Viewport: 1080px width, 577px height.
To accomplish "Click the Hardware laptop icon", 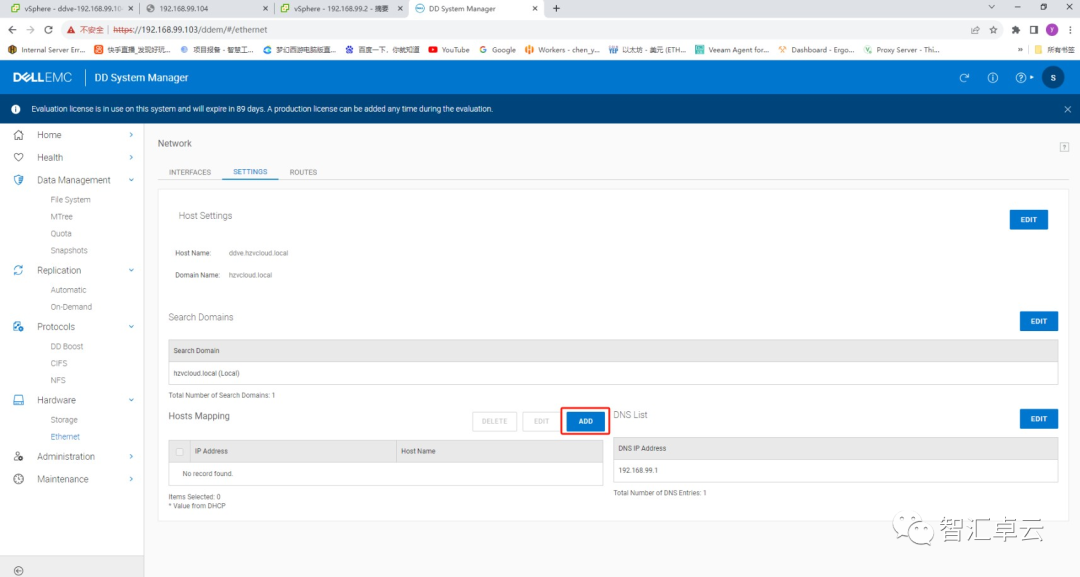I will tap(19, 400).
